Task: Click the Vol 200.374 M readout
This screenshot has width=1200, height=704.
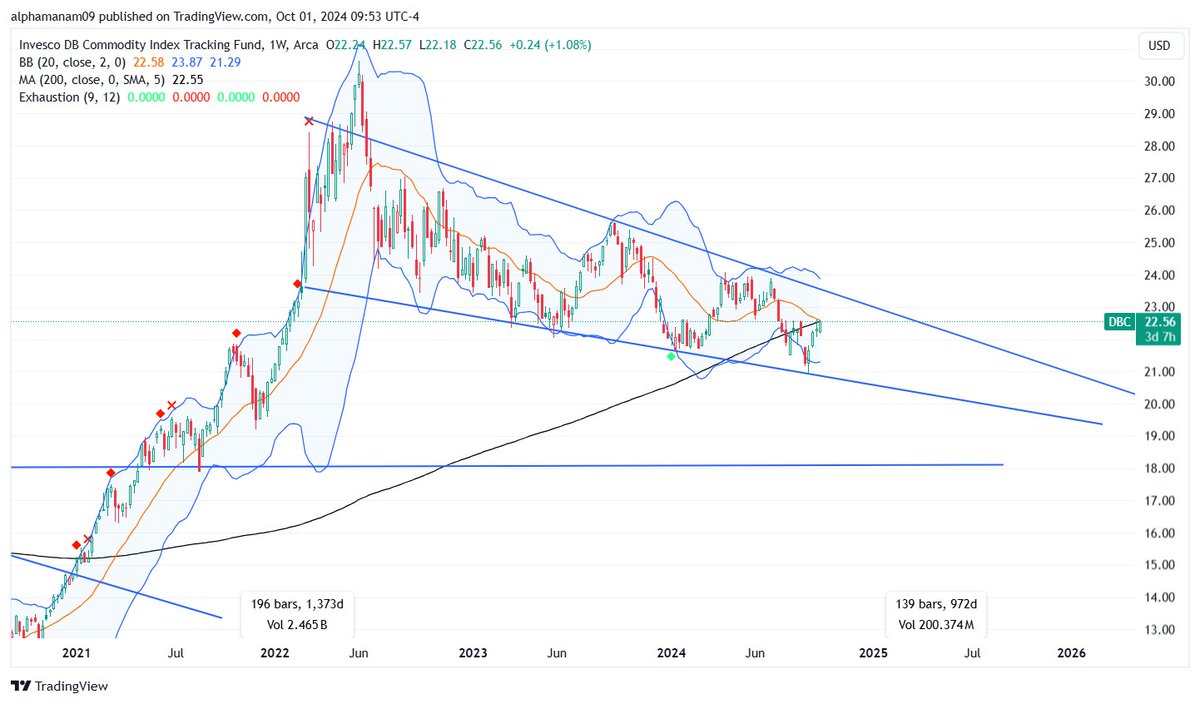Action: pyautogui.click(x=936, y=625)
